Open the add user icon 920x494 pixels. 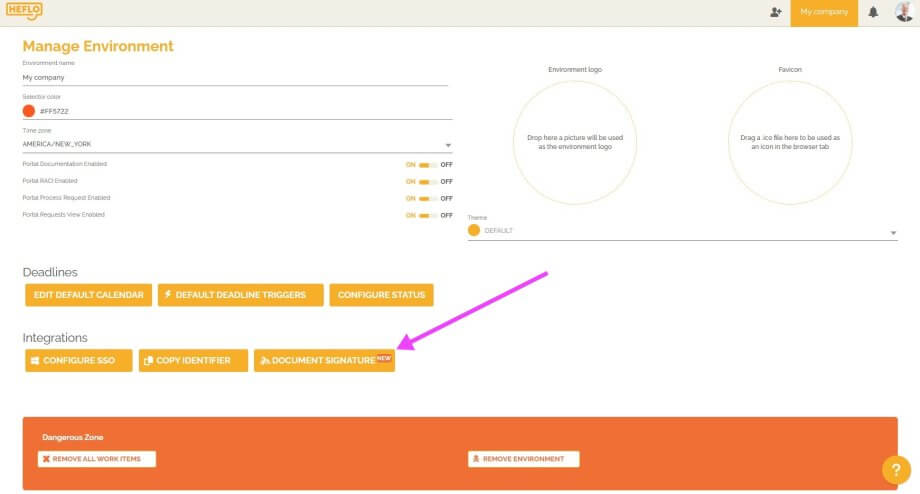tap(776, 12)
